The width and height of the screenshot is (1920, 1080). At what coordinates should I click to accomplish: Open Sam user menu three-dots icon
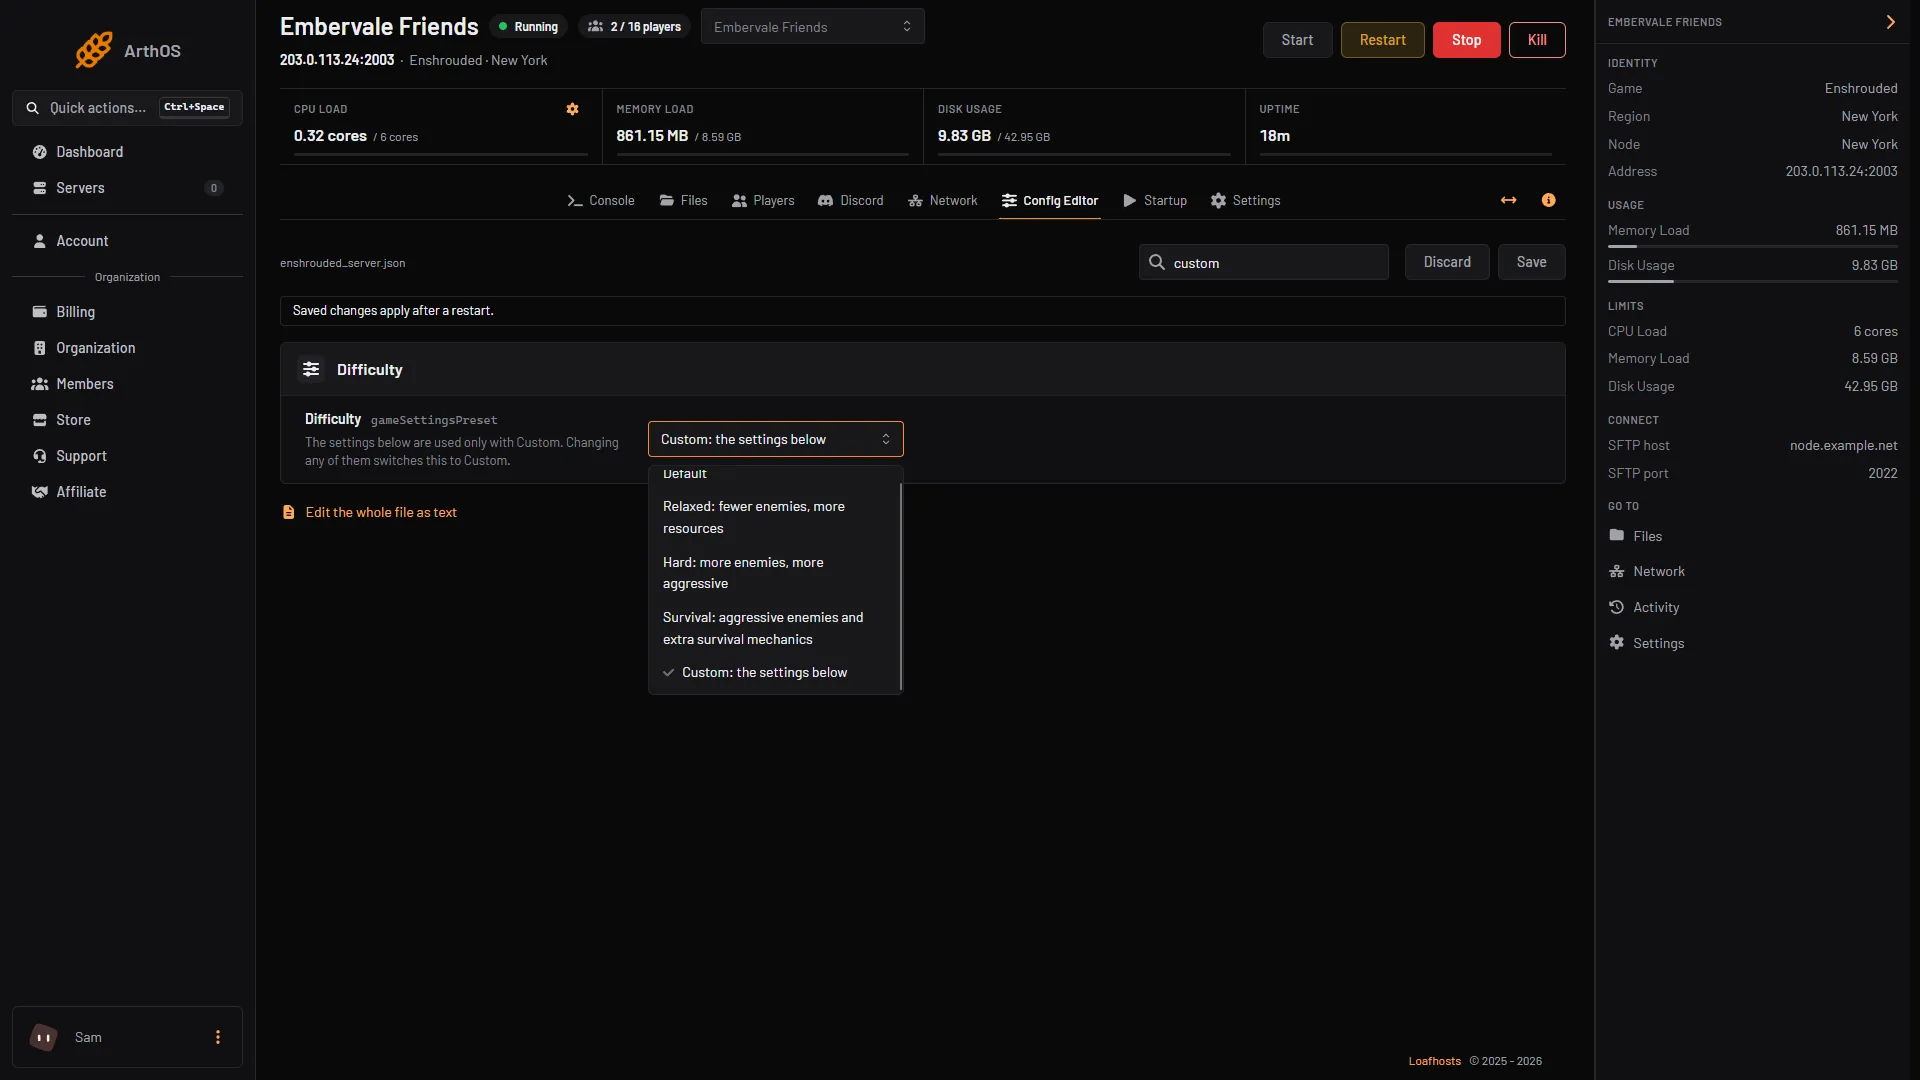click(x=217, y=1037)
